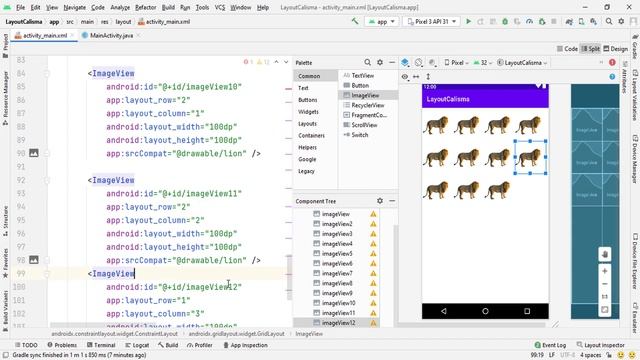Toggle view options eye icon
This screenshot has height=360, width=640.
click(404, 76)
